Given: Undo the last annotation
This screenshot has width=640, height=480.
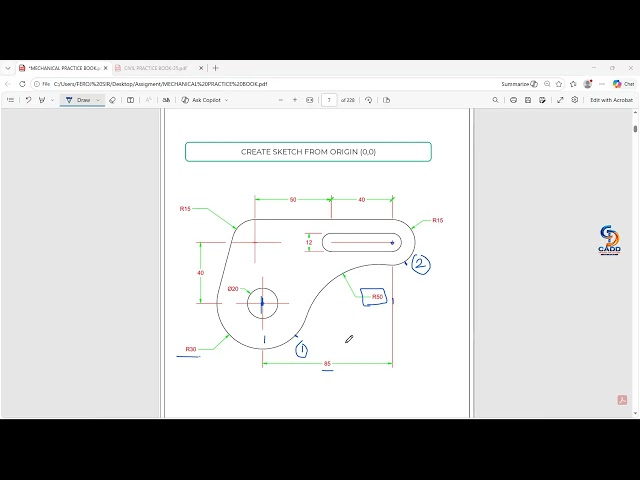Looking at the screenshot, I should [x=28, y=100].
